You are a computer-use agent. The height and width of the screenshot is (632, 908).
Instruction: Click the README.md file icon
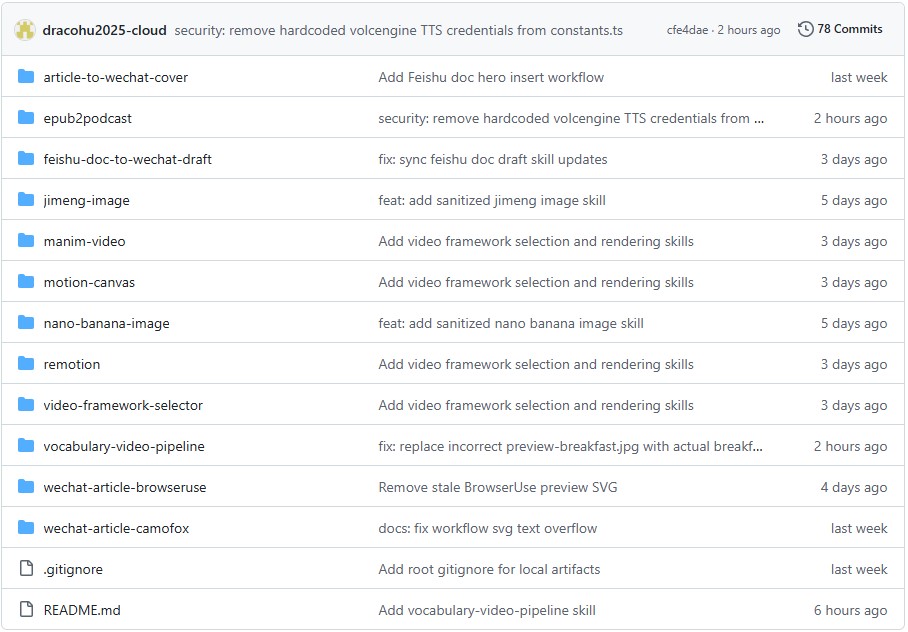pos(26,610)
